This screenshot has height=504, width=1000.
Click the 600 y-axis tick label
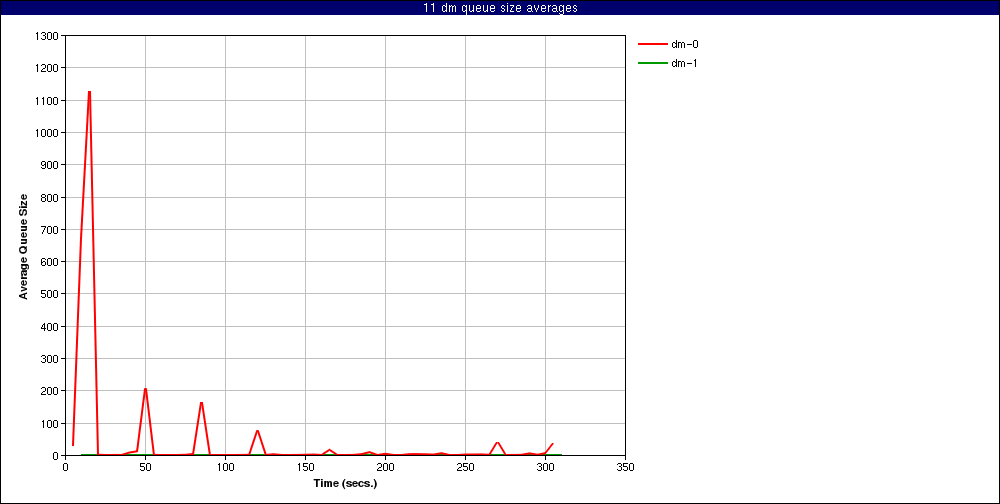(52, 262)
